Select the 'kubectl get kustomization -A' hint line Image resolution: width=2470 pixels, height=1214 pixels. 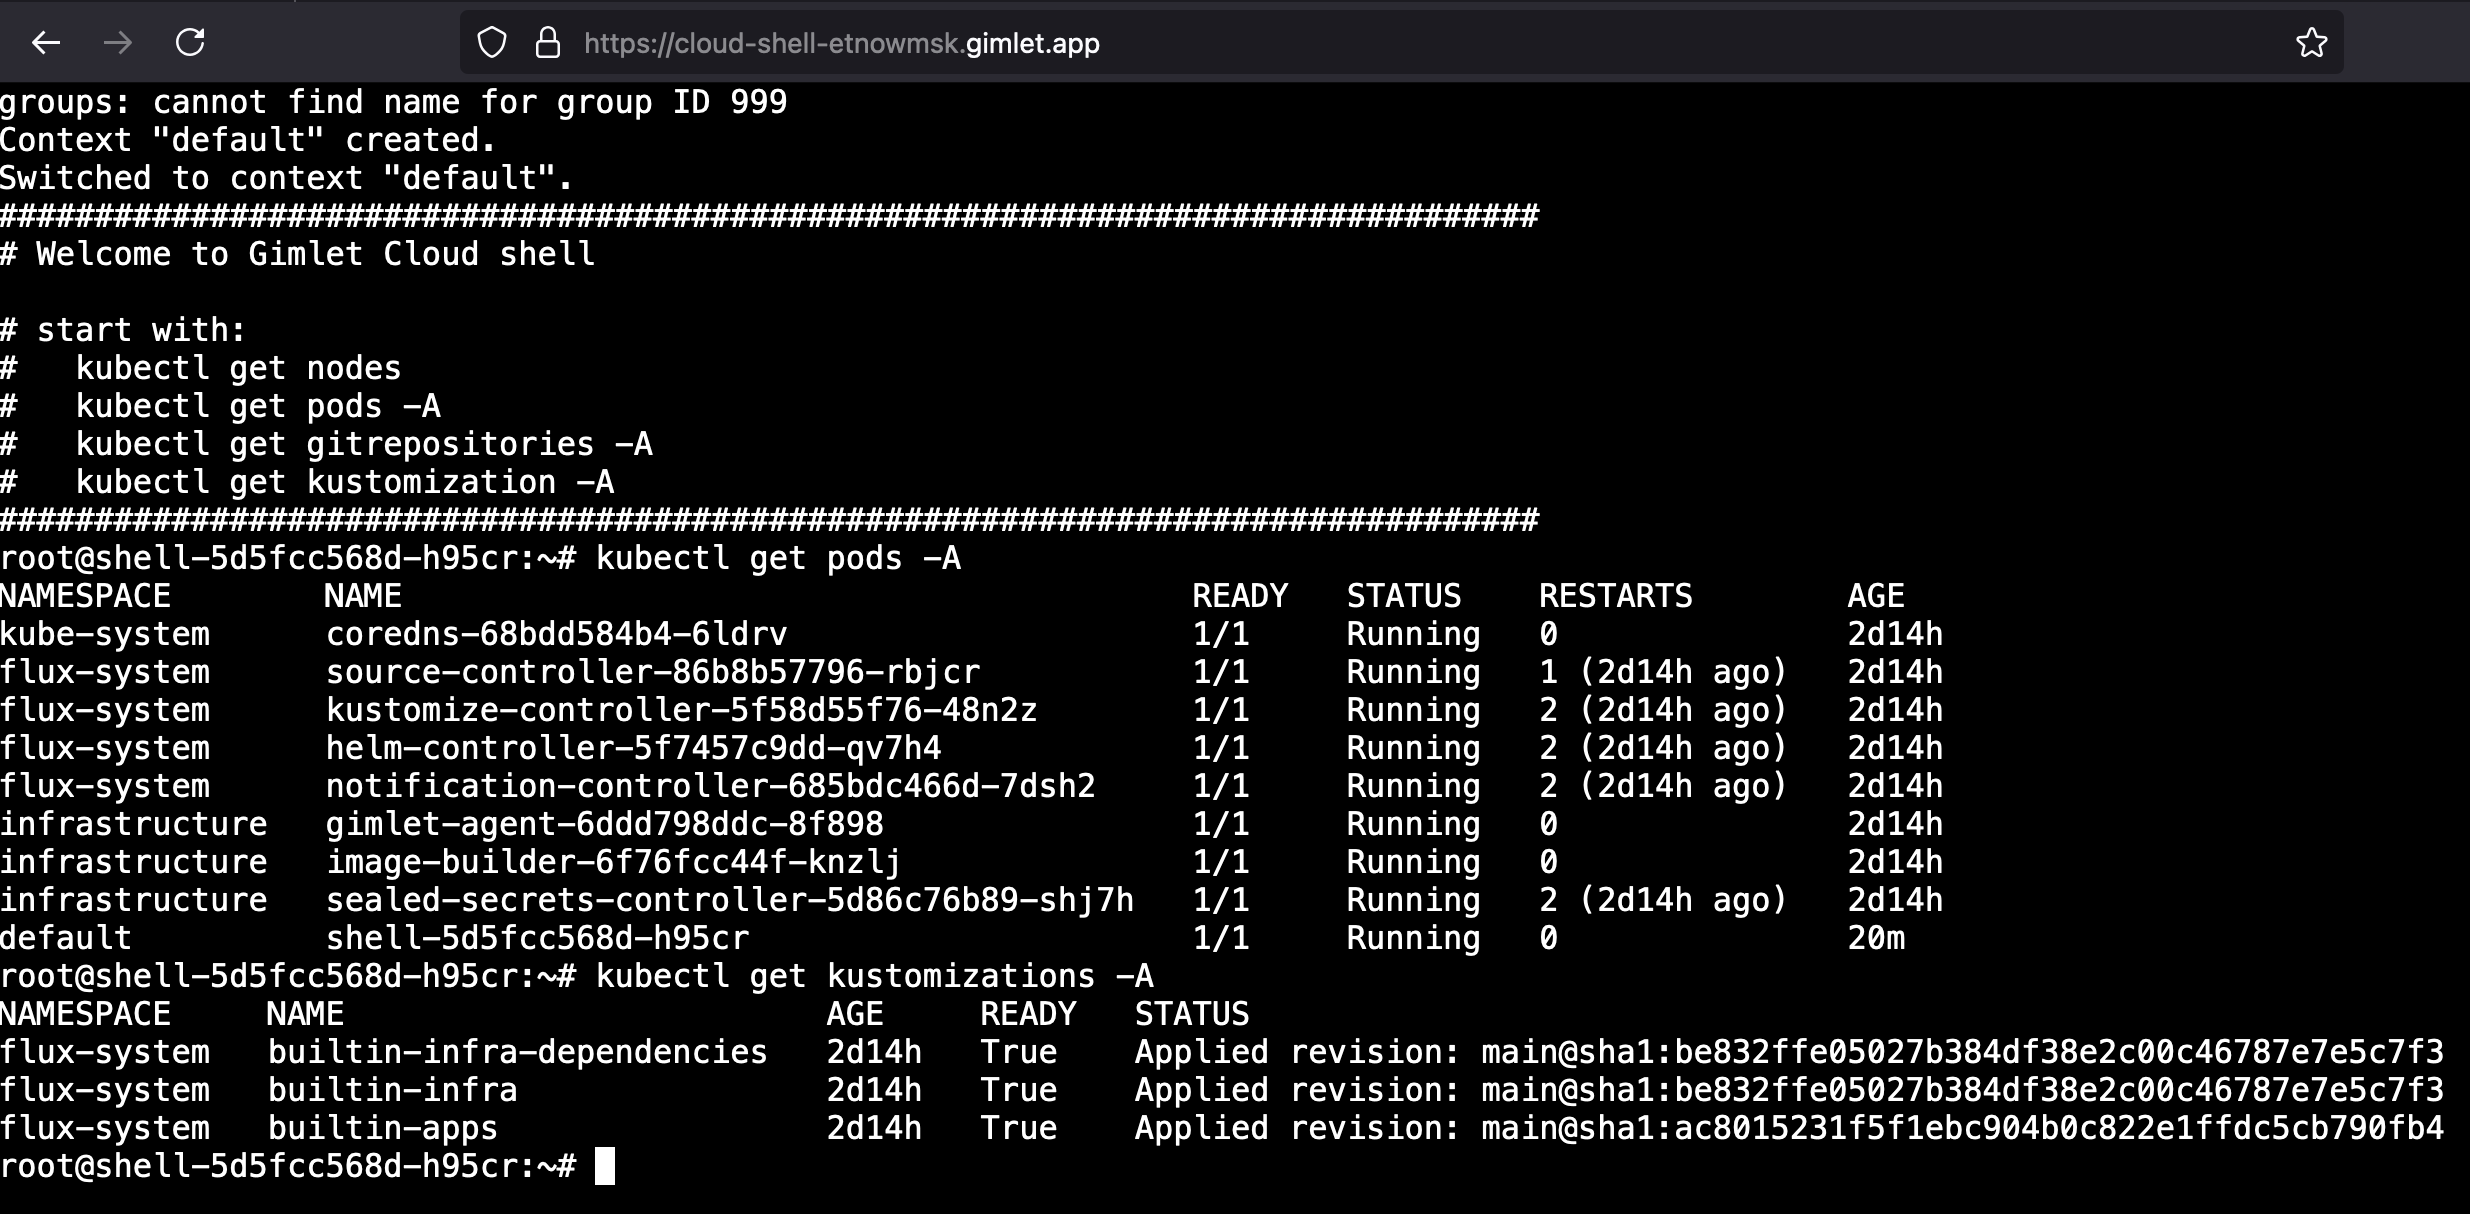pos(345,482)
